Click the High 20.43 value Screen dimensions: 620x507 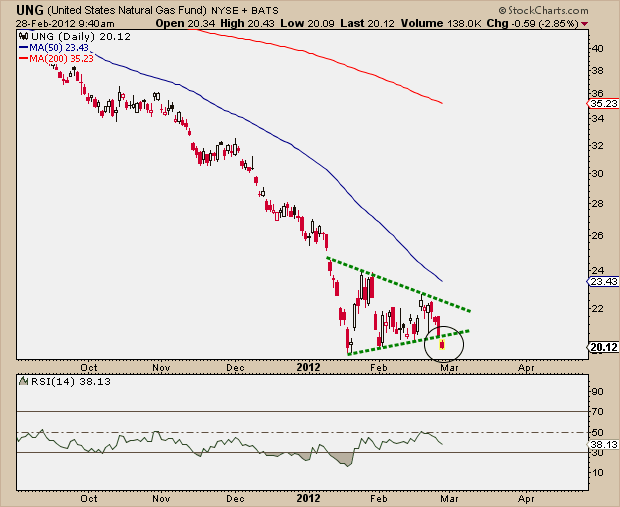click(247, 23)
